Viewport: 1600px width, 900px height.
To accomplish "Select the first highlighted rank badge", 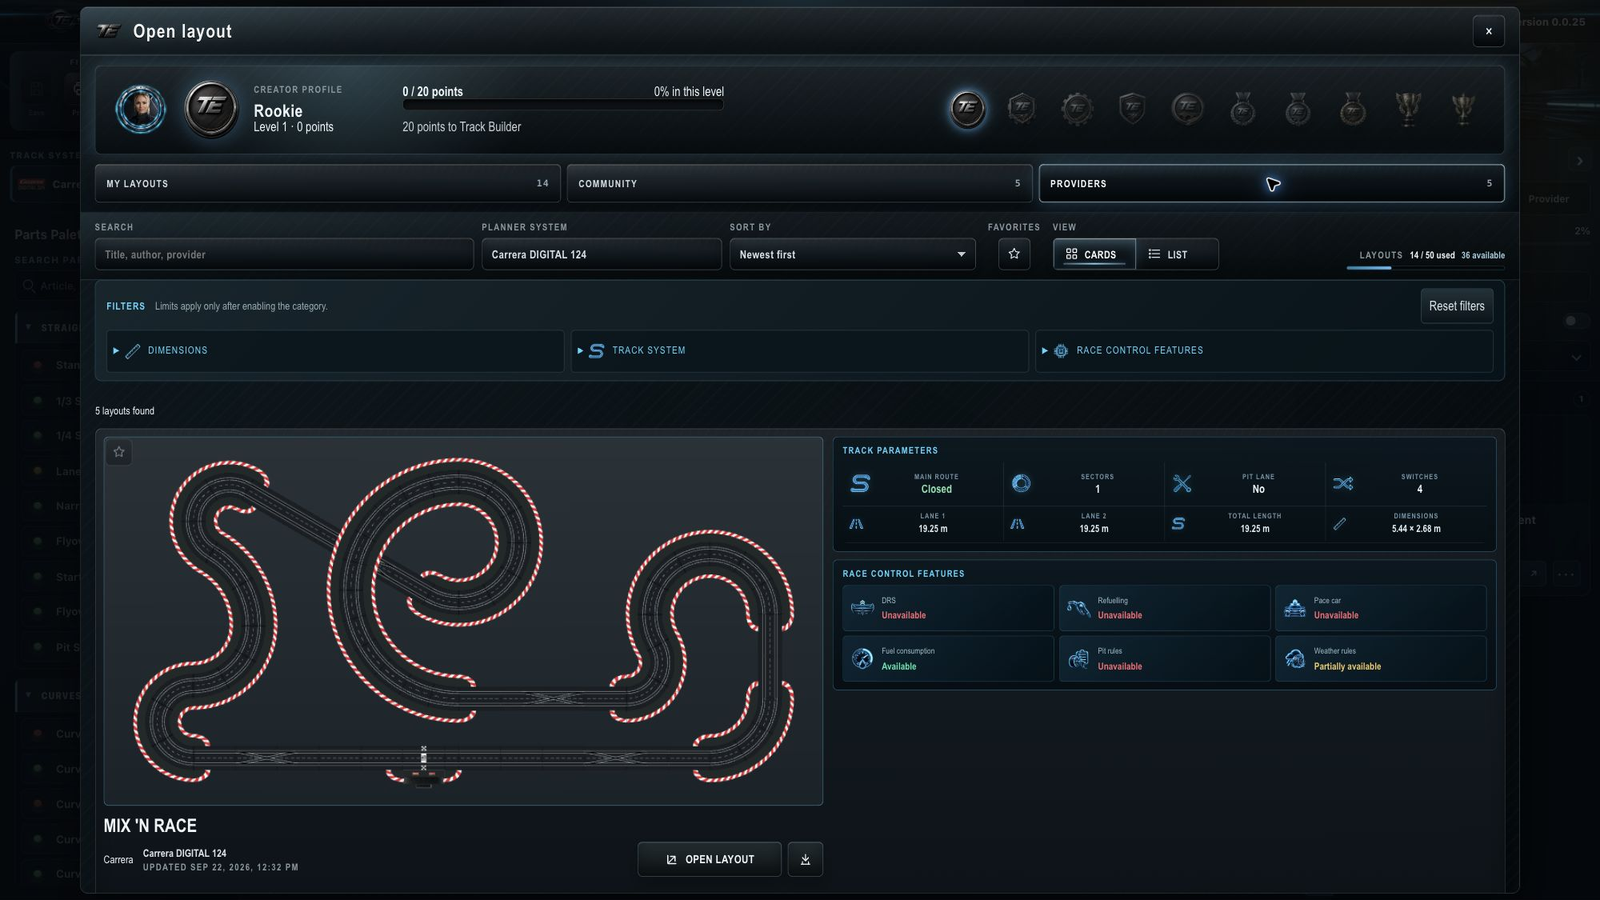I will tap(967, 108).
